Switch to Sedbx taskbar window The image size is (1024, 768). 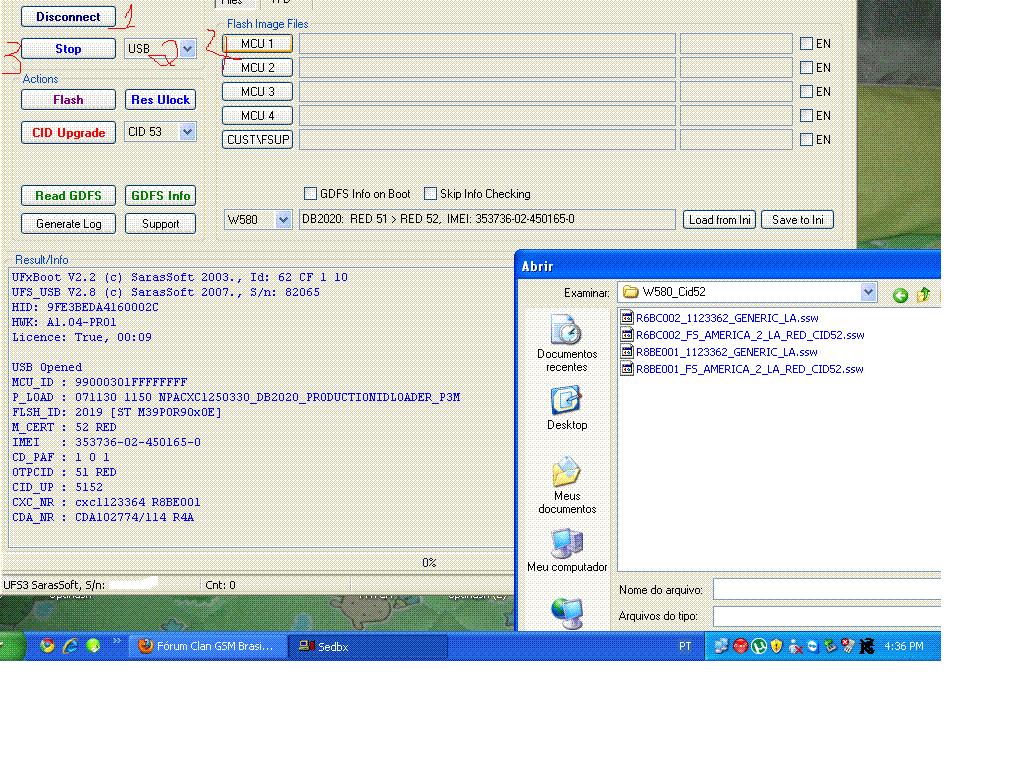coord(368,647)
